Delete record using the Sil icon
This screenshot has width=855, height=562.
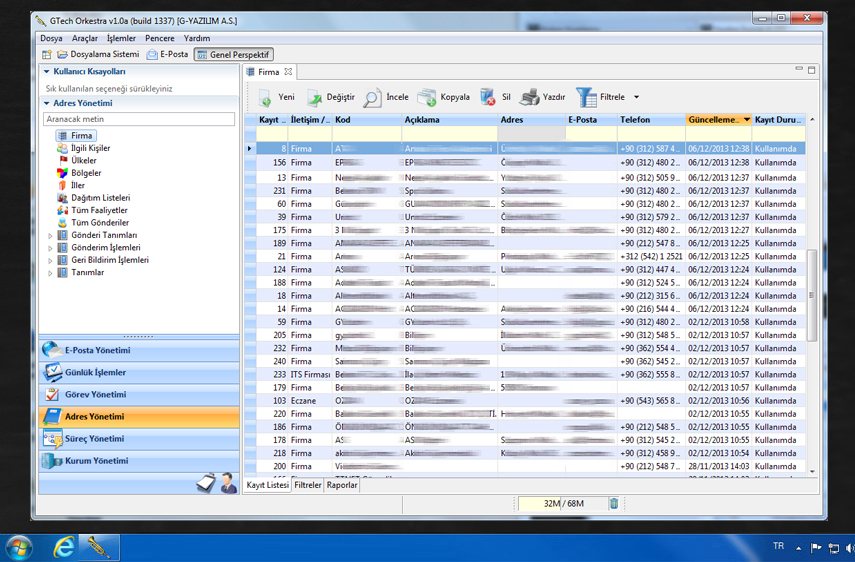tap(488, 97)
